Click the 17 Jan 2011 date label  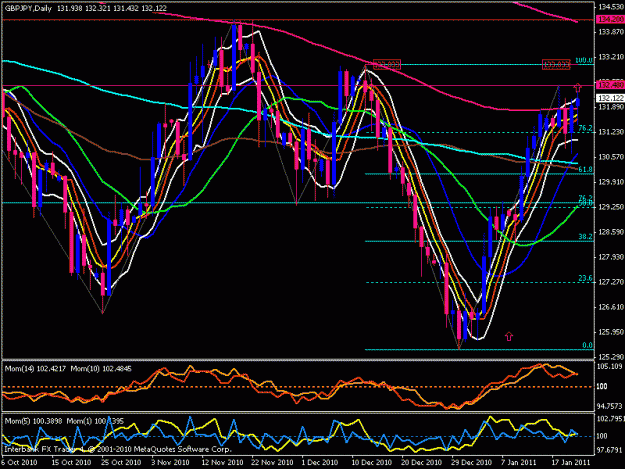(570, 463)
